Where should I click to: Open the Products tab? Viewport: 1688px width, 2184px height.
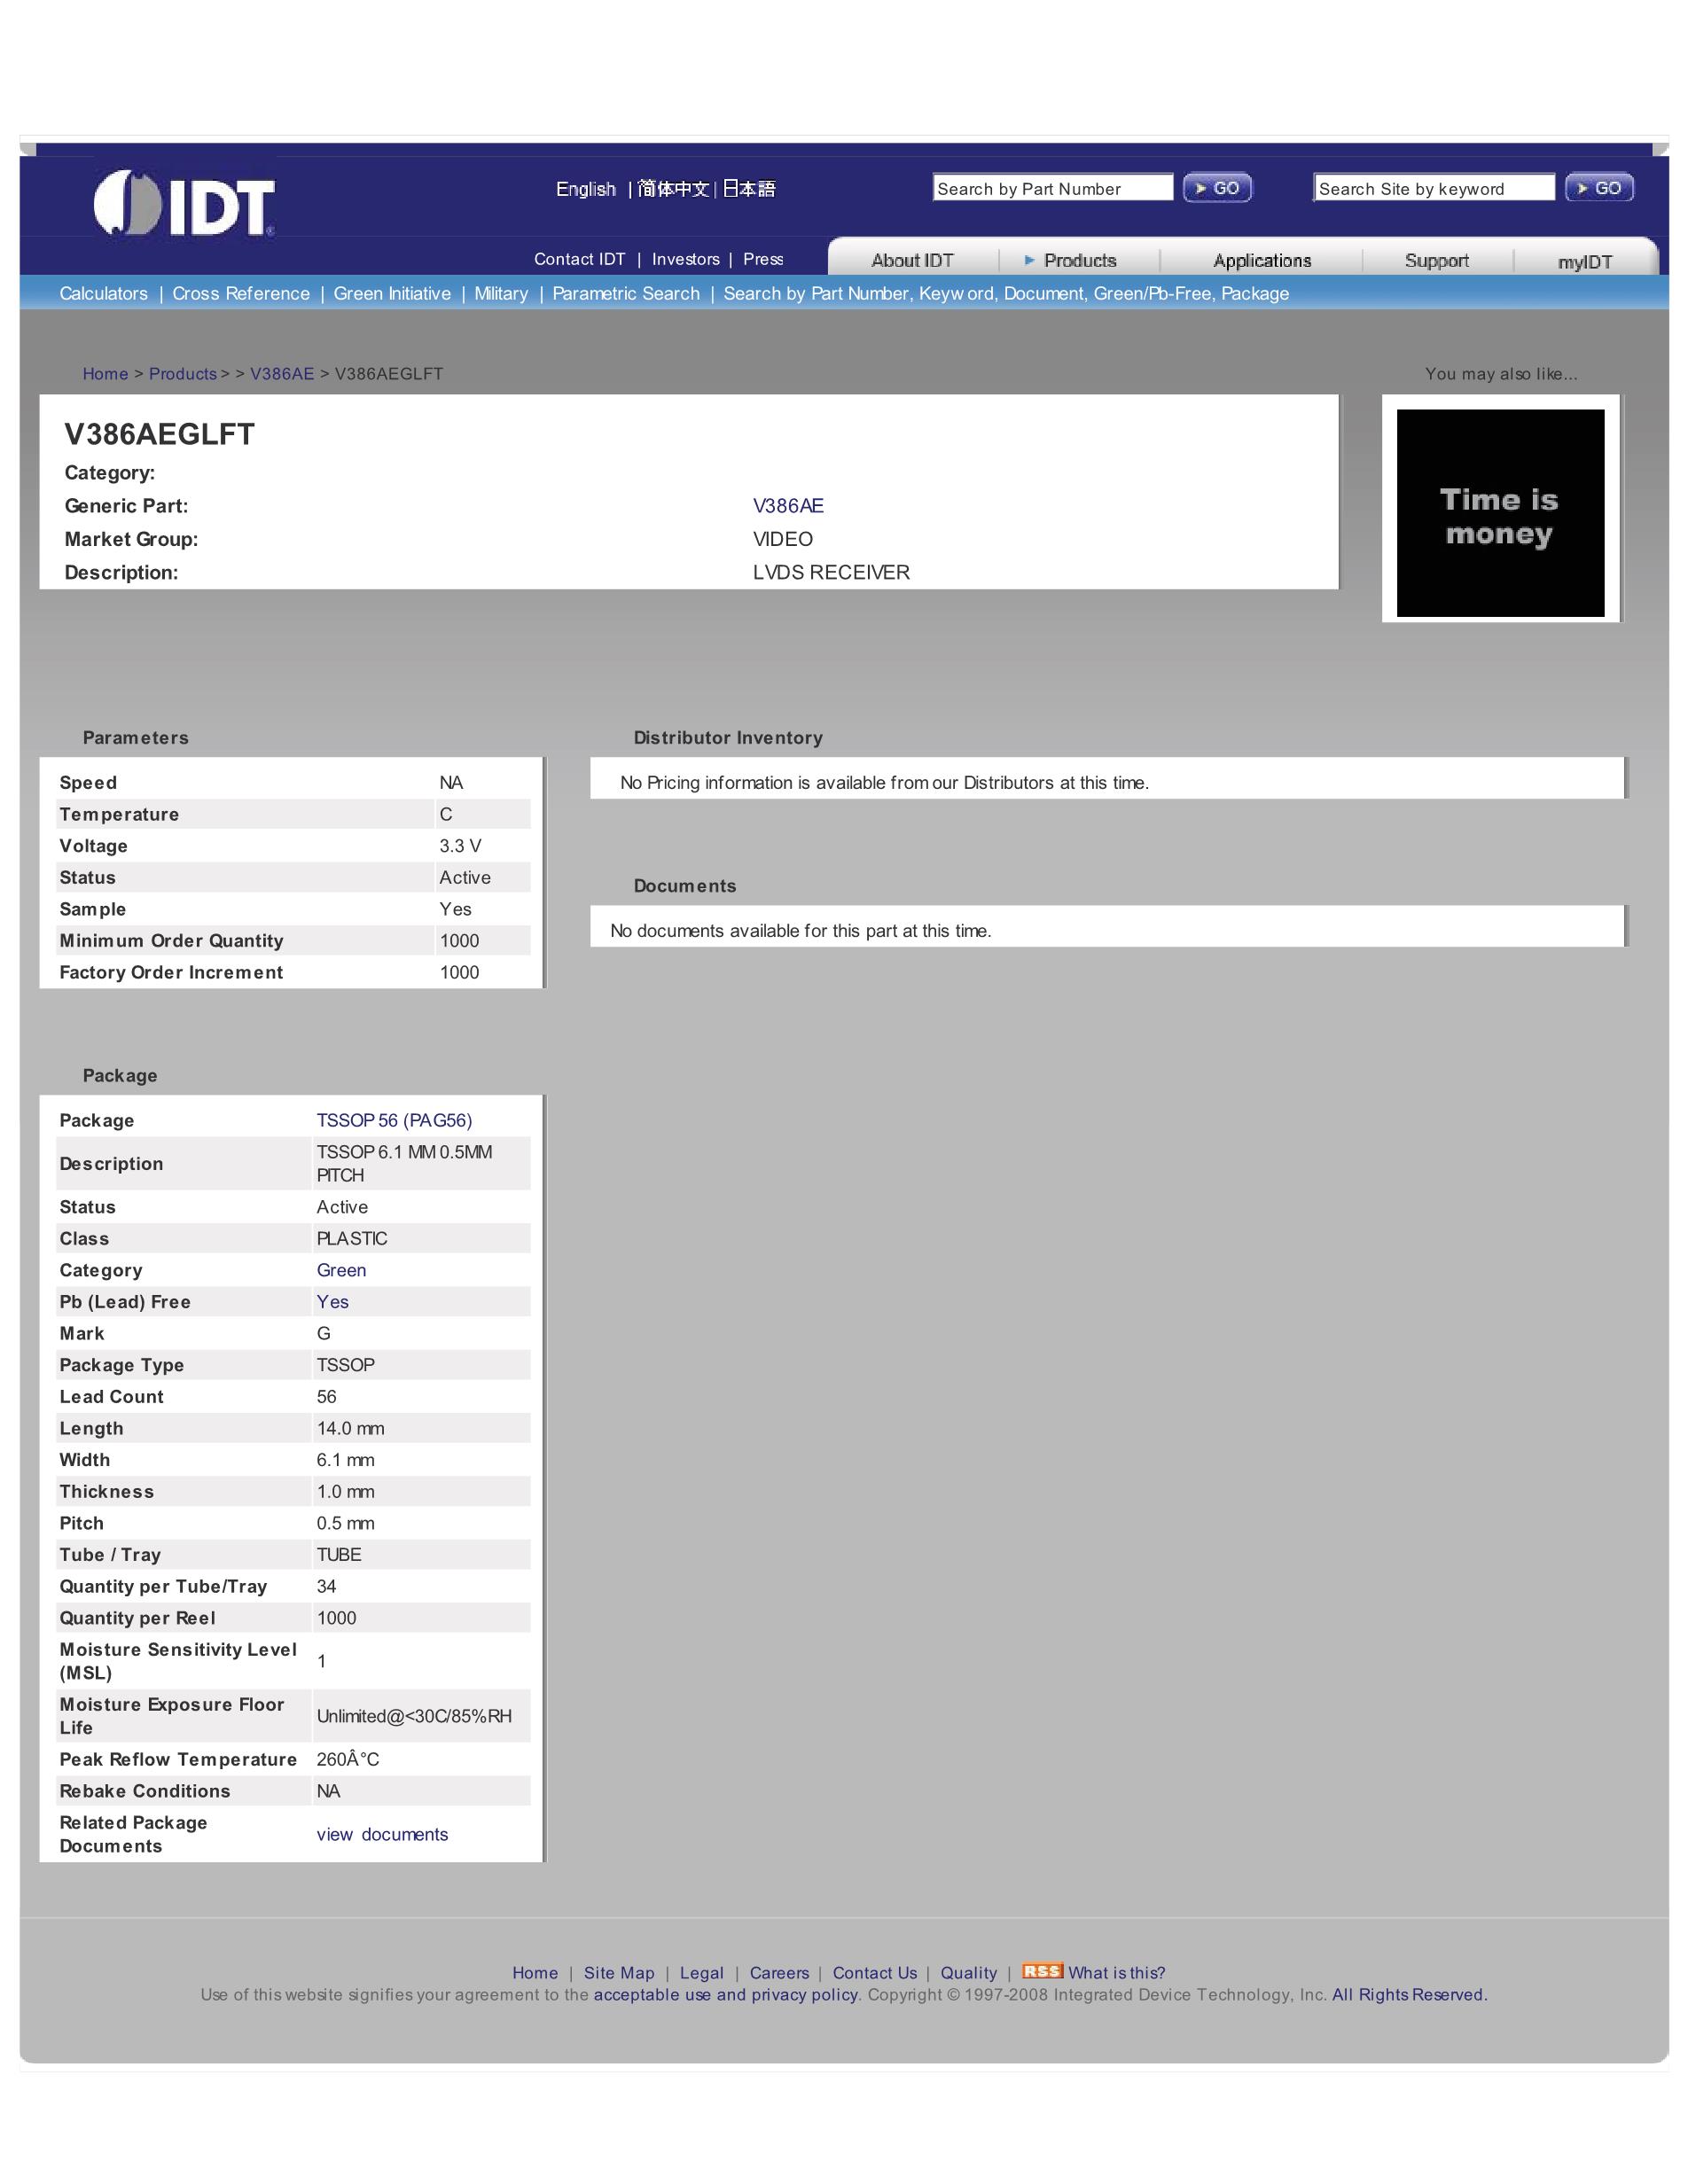(1079, 261)
